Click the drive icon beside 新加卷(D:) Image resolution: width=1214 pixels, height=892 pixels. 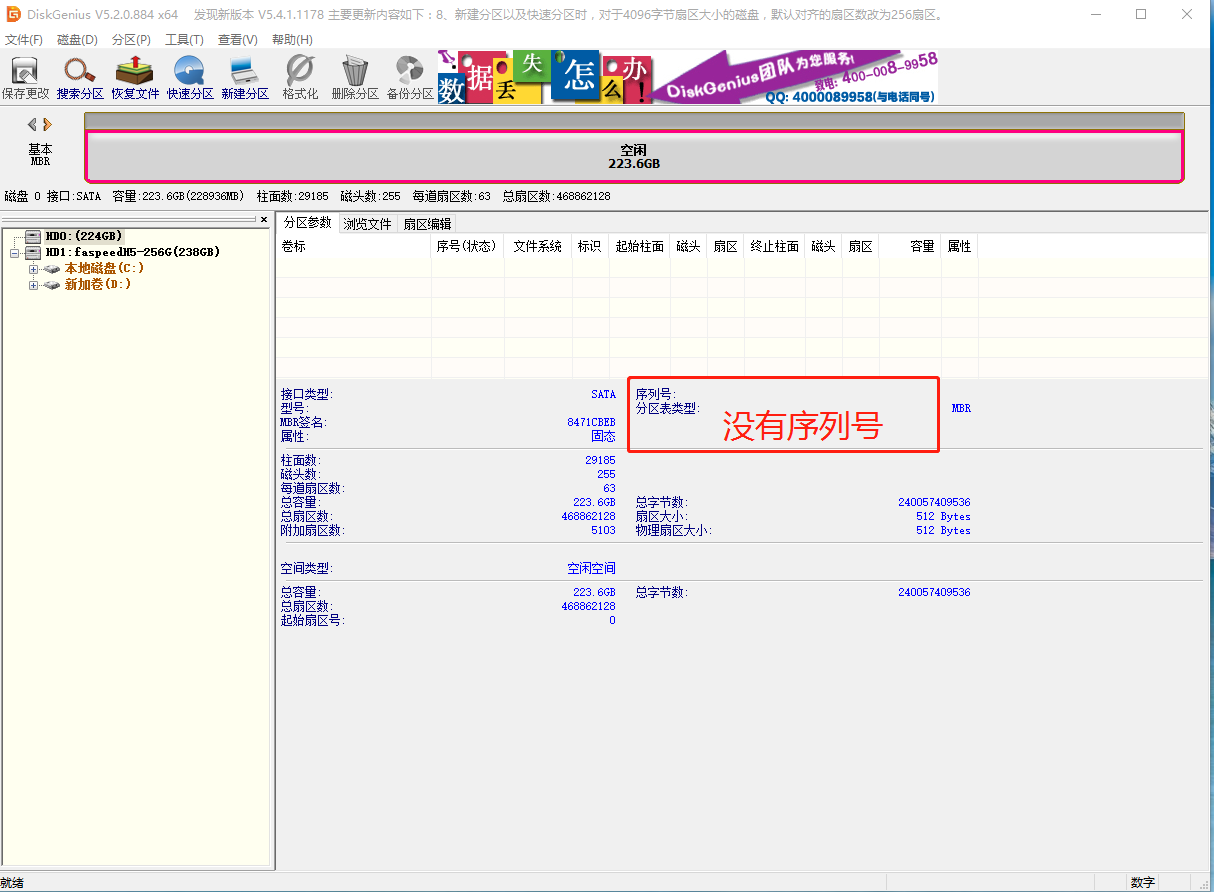[52, 285]
